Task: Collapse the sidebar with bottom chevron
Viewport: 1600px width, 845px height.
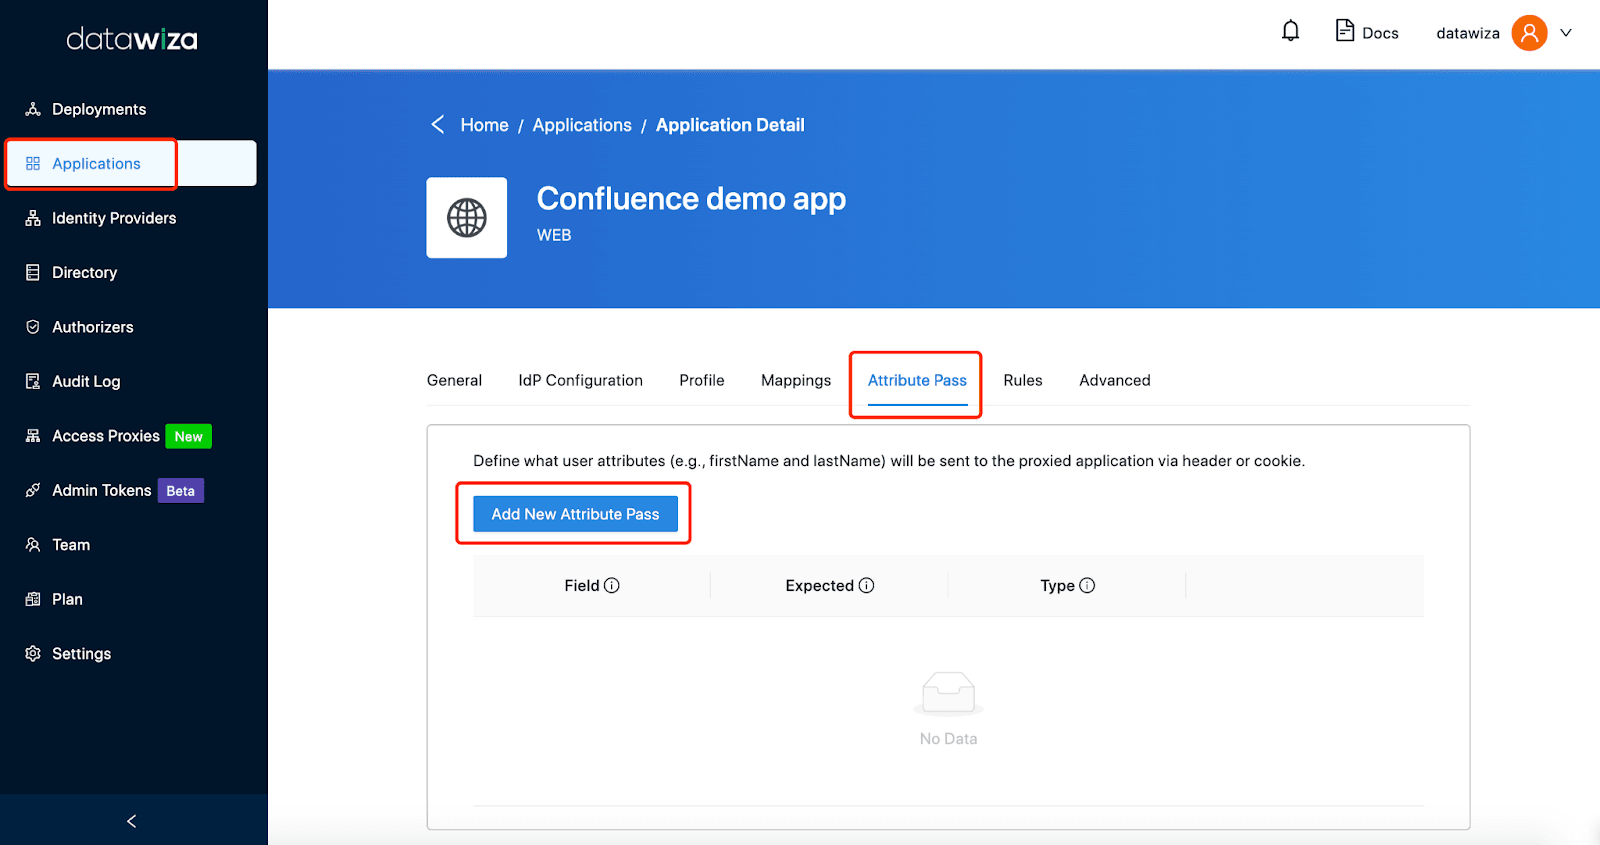Action: pos(132,821)
